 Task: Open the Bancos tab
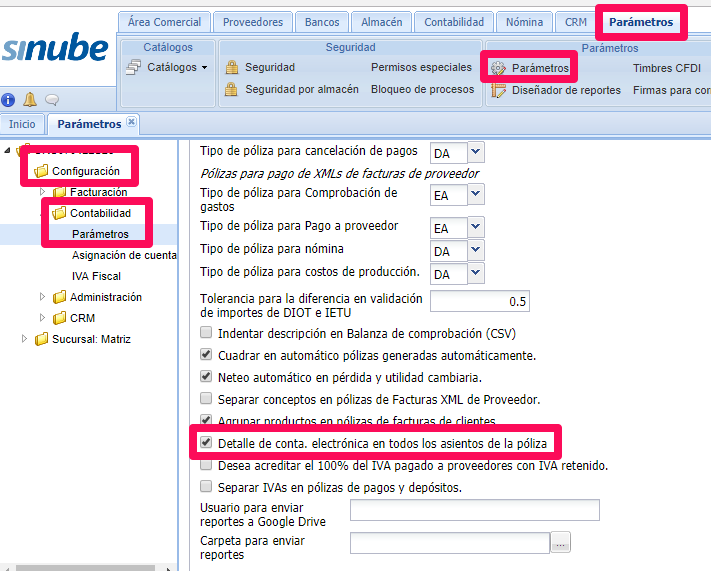tap(322, 22)
